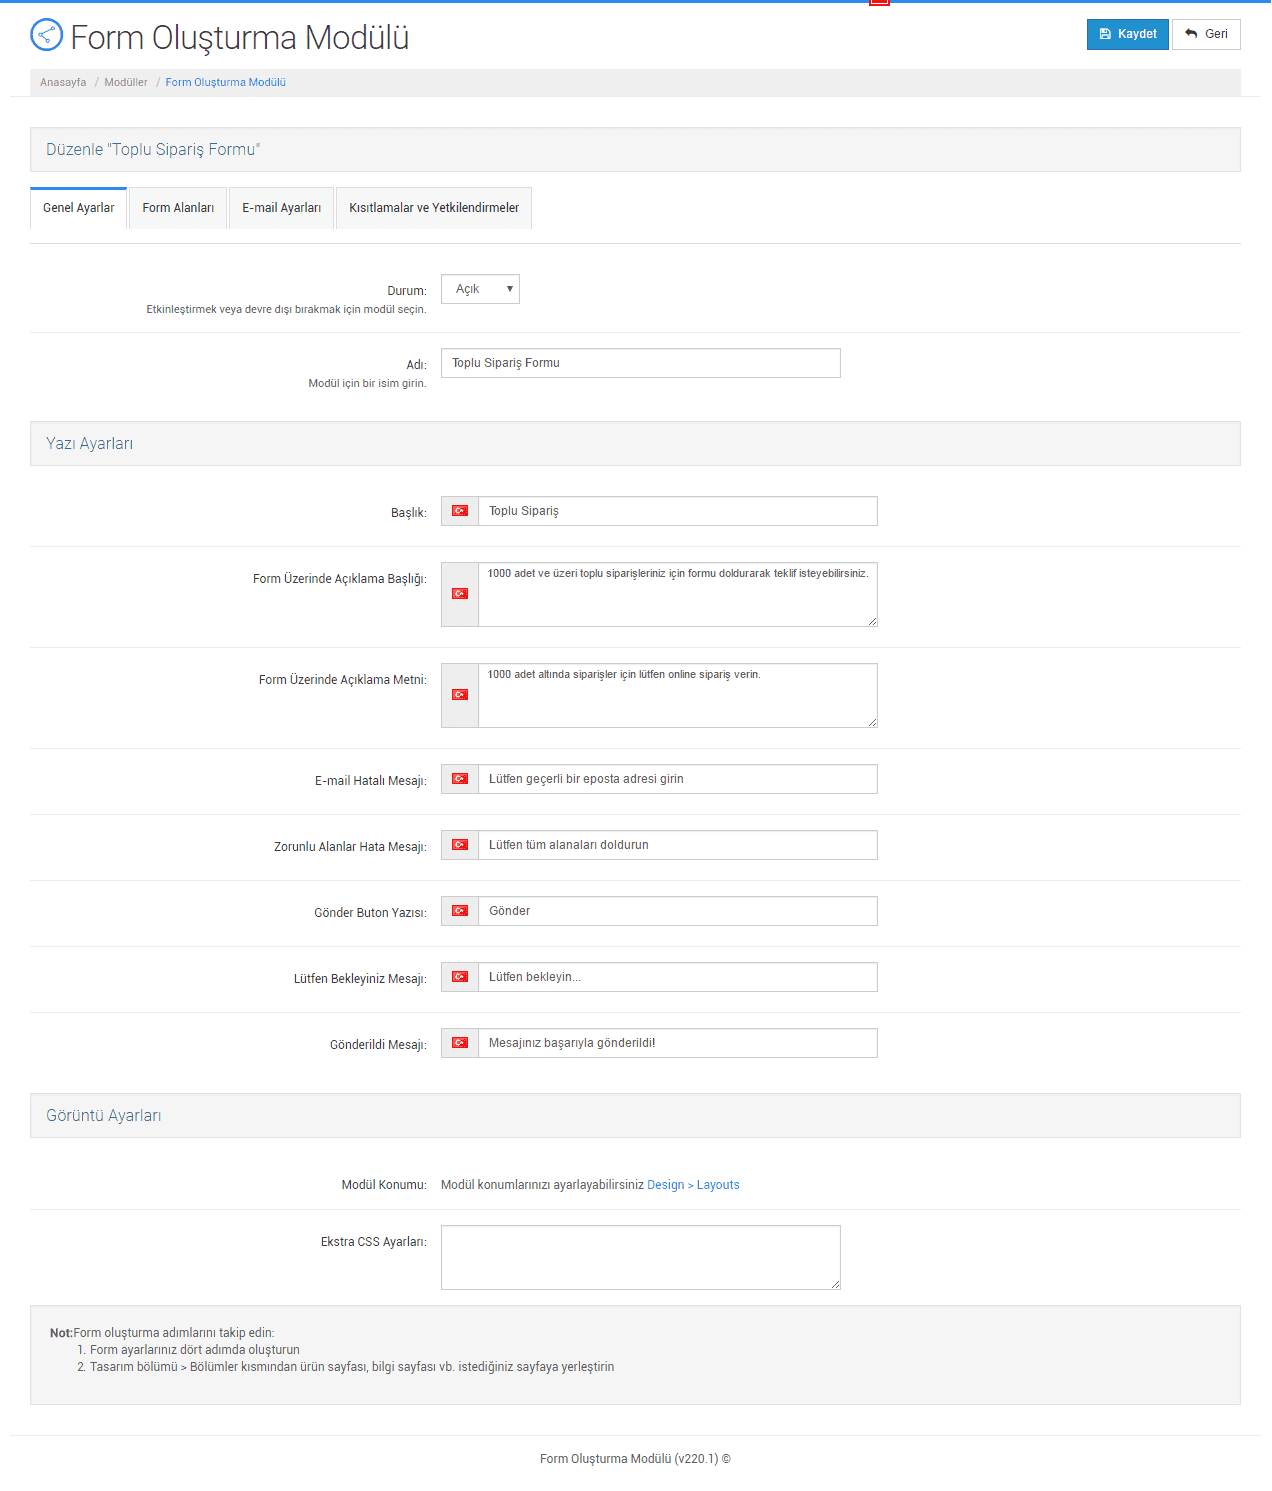Go back using the Geri button
The height and width of the screenshot is (1491, 1272).
1206,34
